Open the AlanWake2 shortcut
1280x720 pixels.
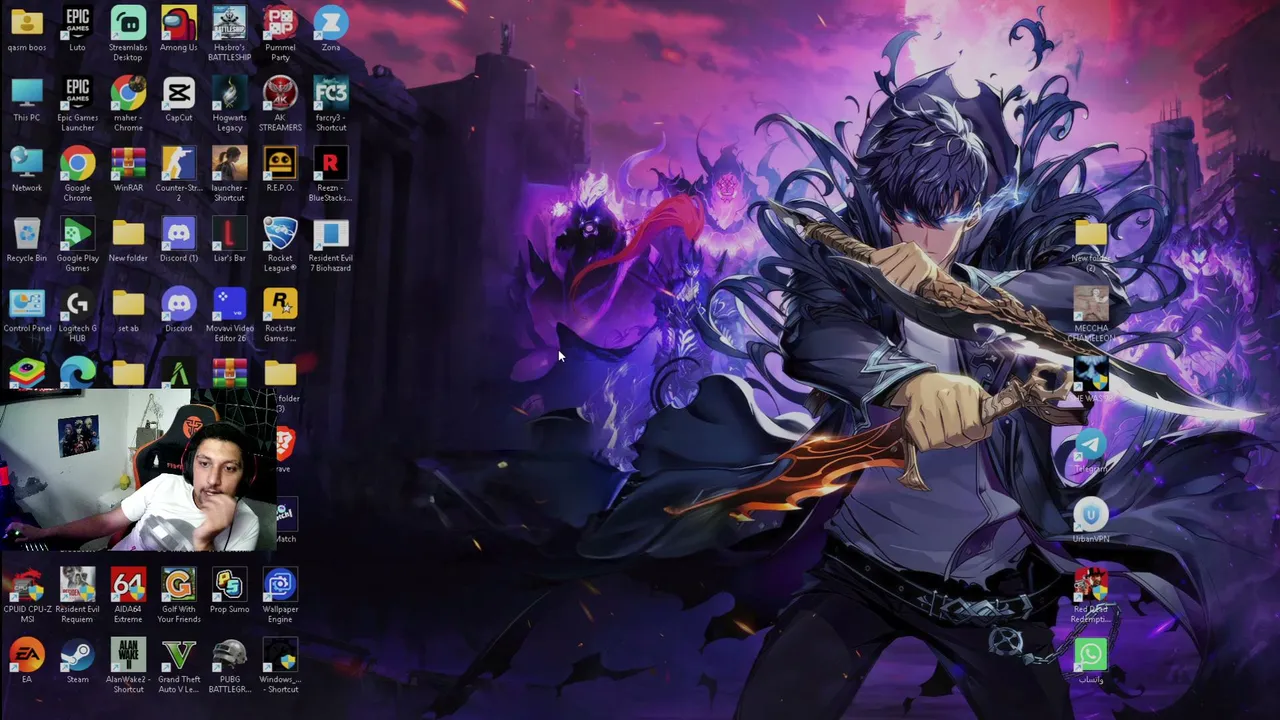tap(128, 666)
